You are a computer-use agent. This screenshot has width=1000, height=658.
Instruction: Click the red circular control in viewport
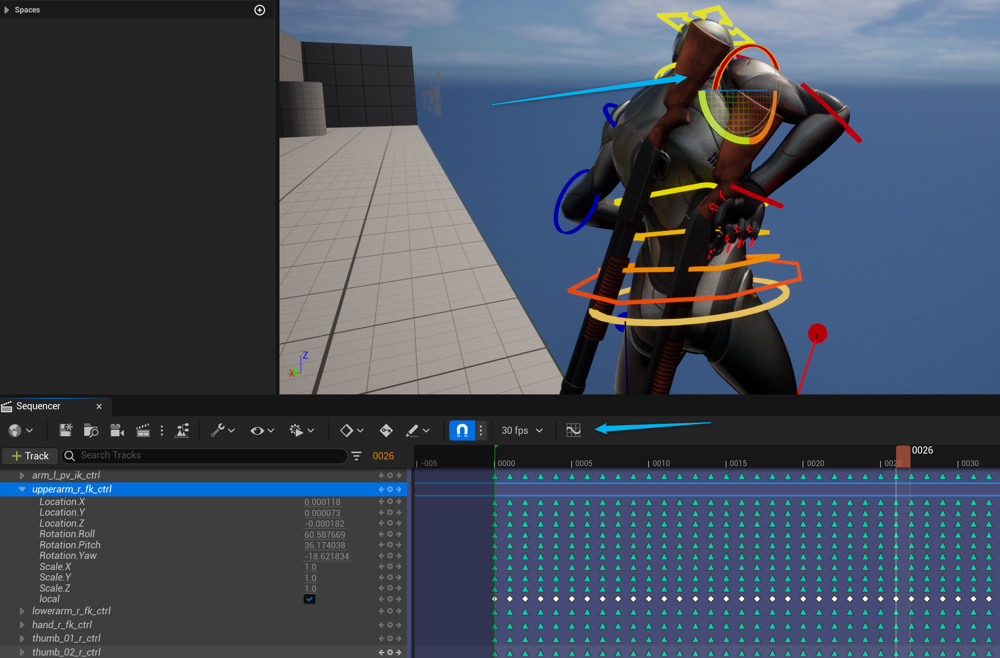817,333
